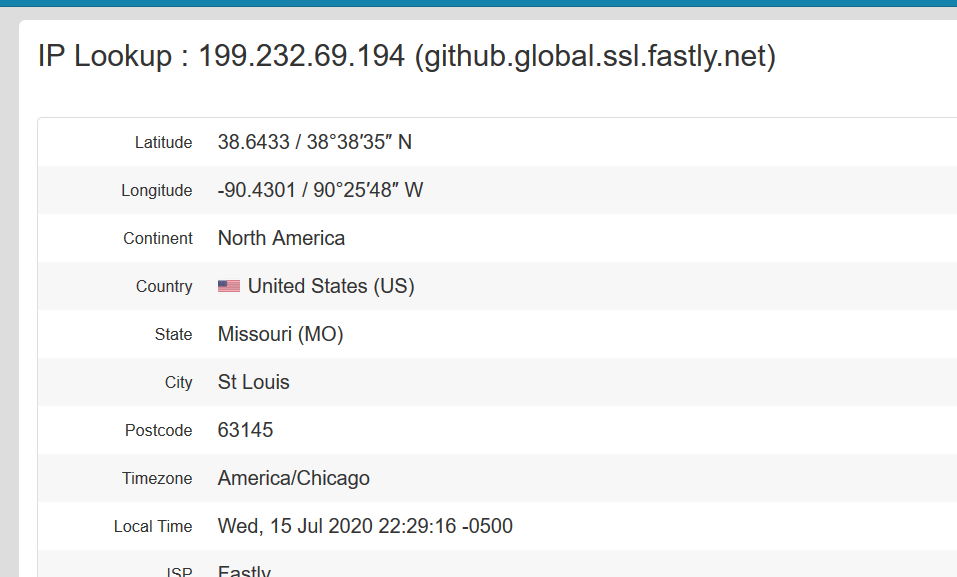Click the ISP name Fastly
Viewport: 957px width, 577px height.
point(244,570)
